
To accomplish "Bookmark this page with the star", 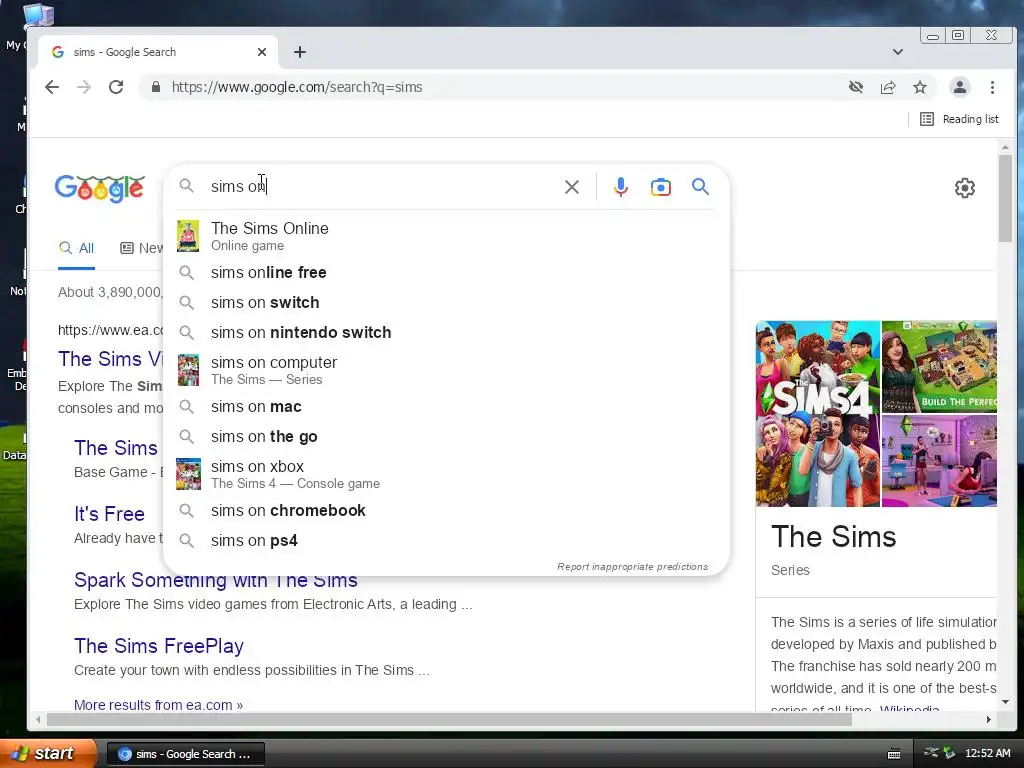I will pyautogui.click(x=920, y=87).
